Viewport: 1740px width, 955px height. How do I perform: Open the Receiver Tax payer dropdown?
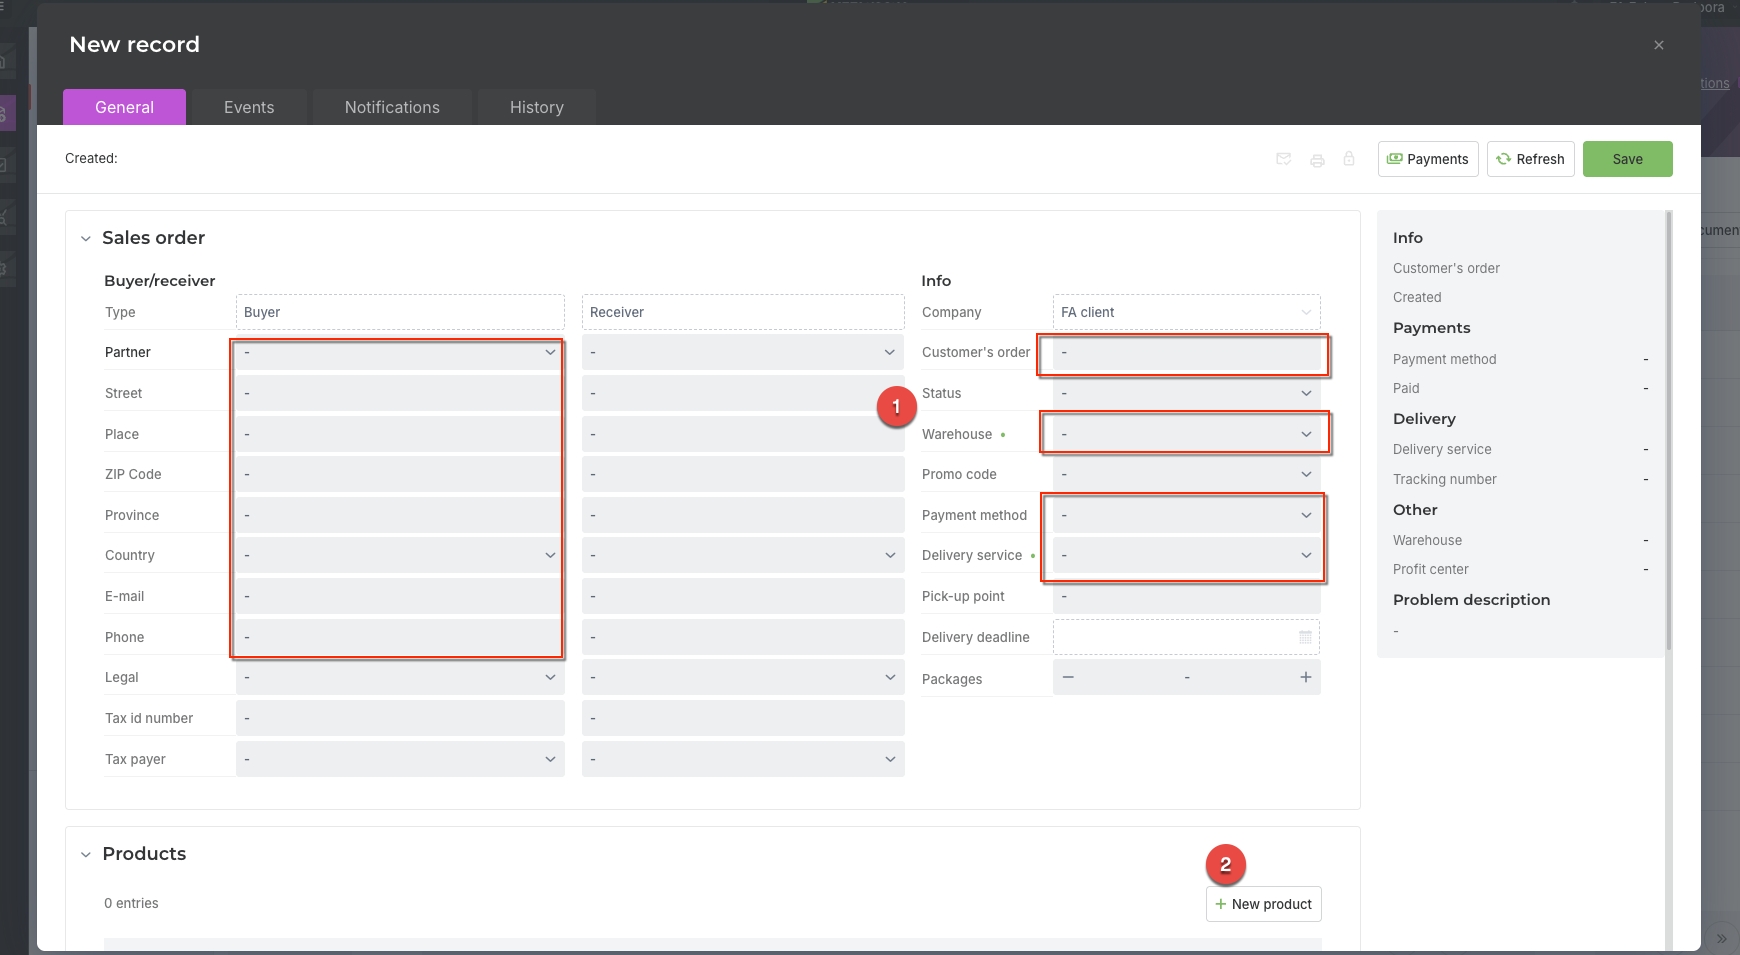click(x=743, y=759)
